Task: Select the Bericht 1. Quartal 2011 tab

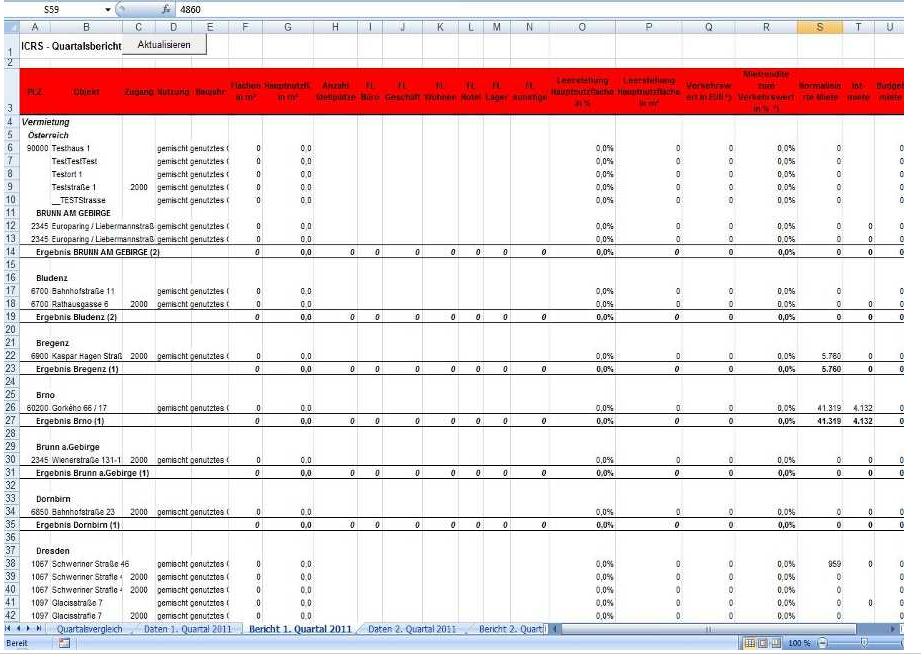Action: (300, 629)
